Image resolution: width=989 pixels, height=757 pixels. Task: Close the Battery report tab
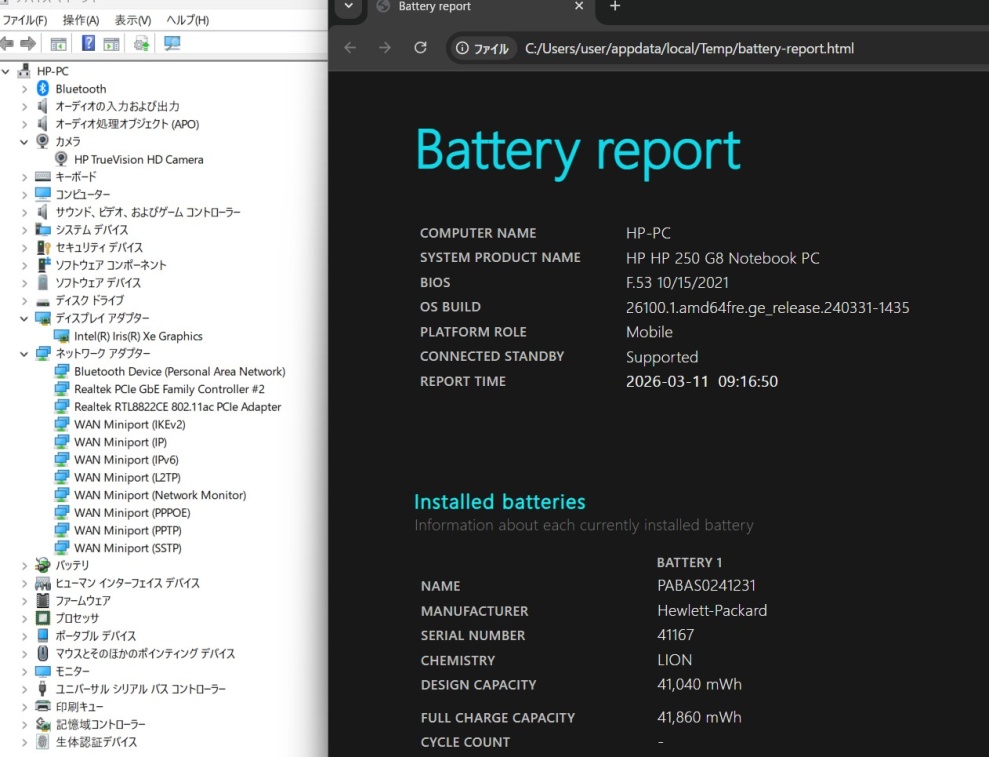pos(579,7)
